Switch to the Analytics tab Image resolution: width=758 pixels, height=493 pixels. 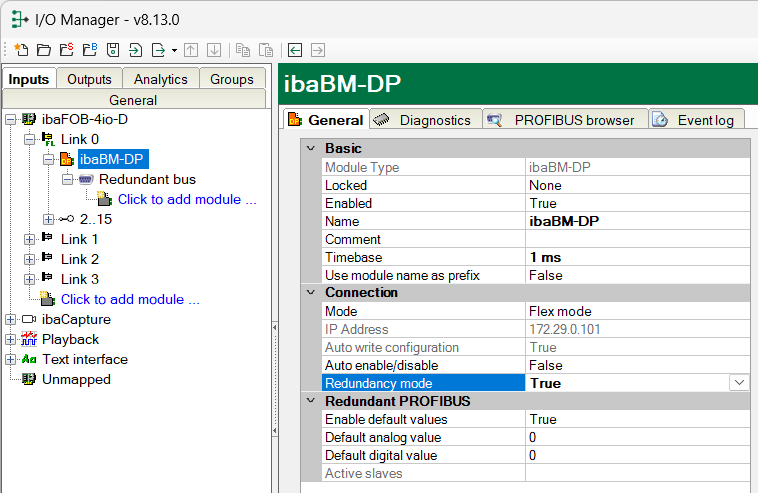tap(160, 79)
